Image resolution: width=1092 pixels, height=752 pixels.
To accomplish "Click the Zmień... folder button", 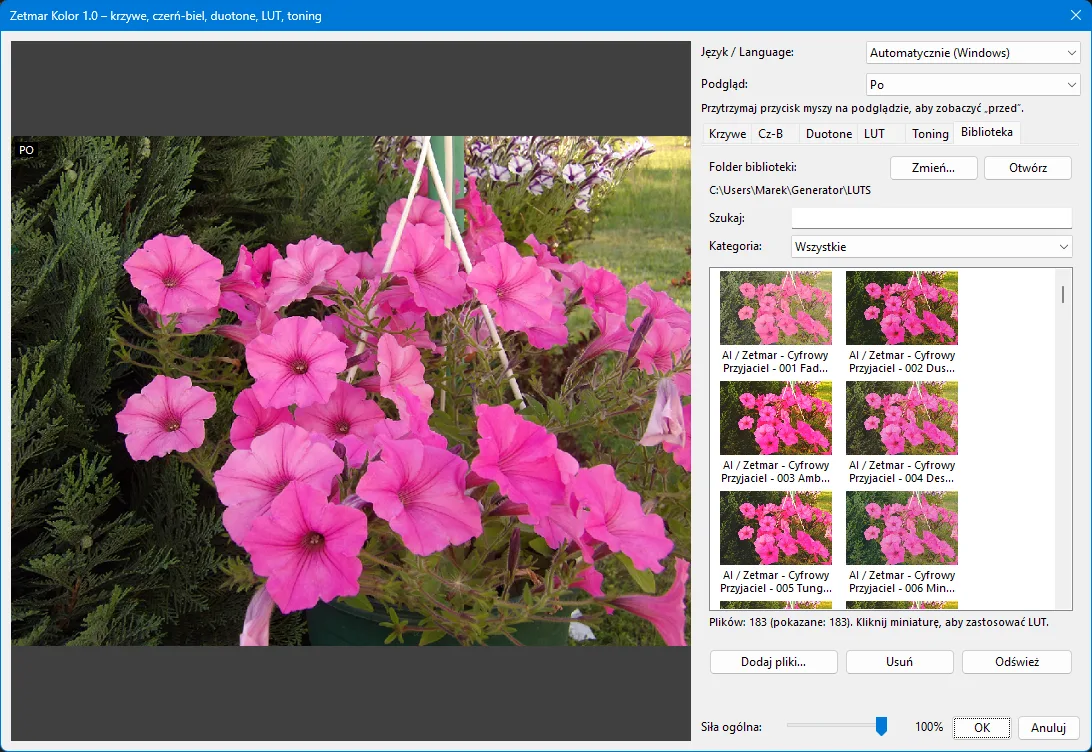I will click(x=933, y=168).
